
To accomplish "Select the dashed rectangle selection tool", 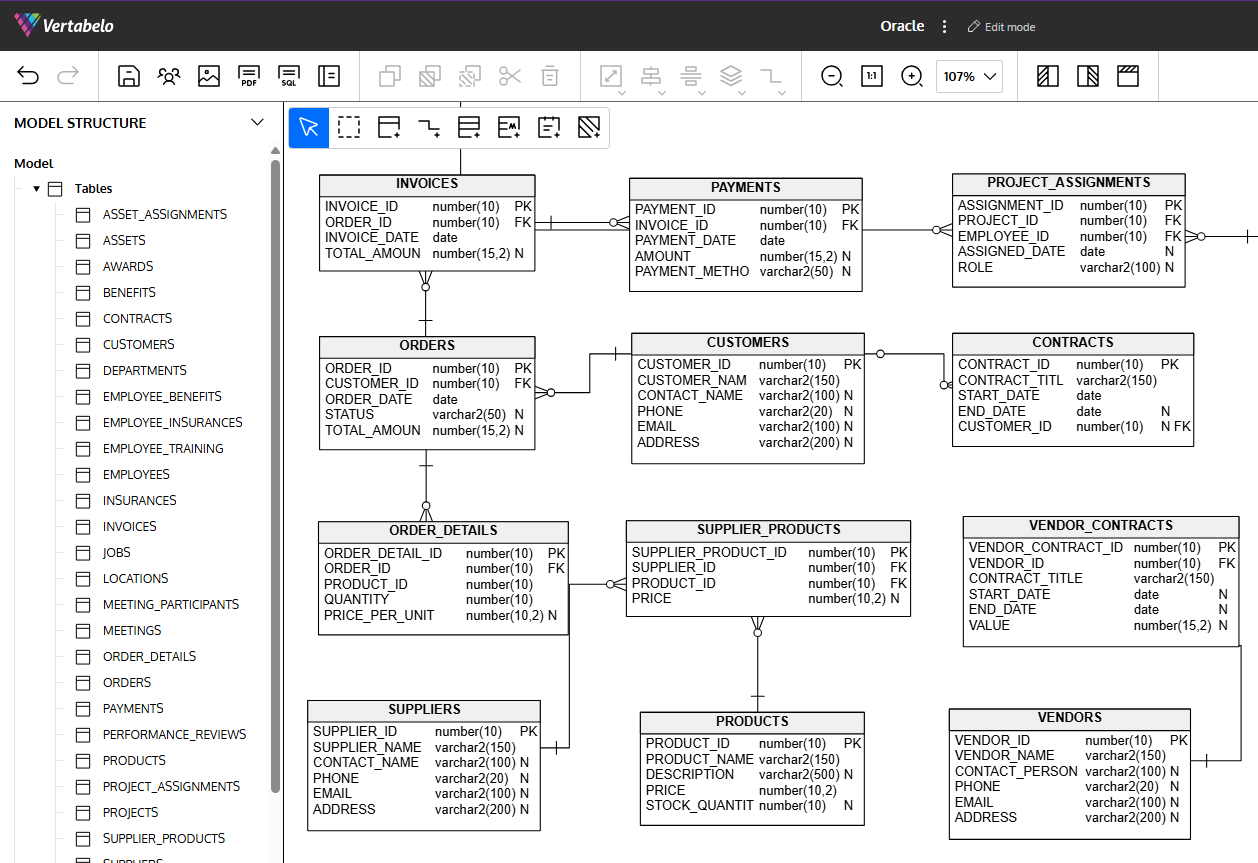I will point(349,128).
